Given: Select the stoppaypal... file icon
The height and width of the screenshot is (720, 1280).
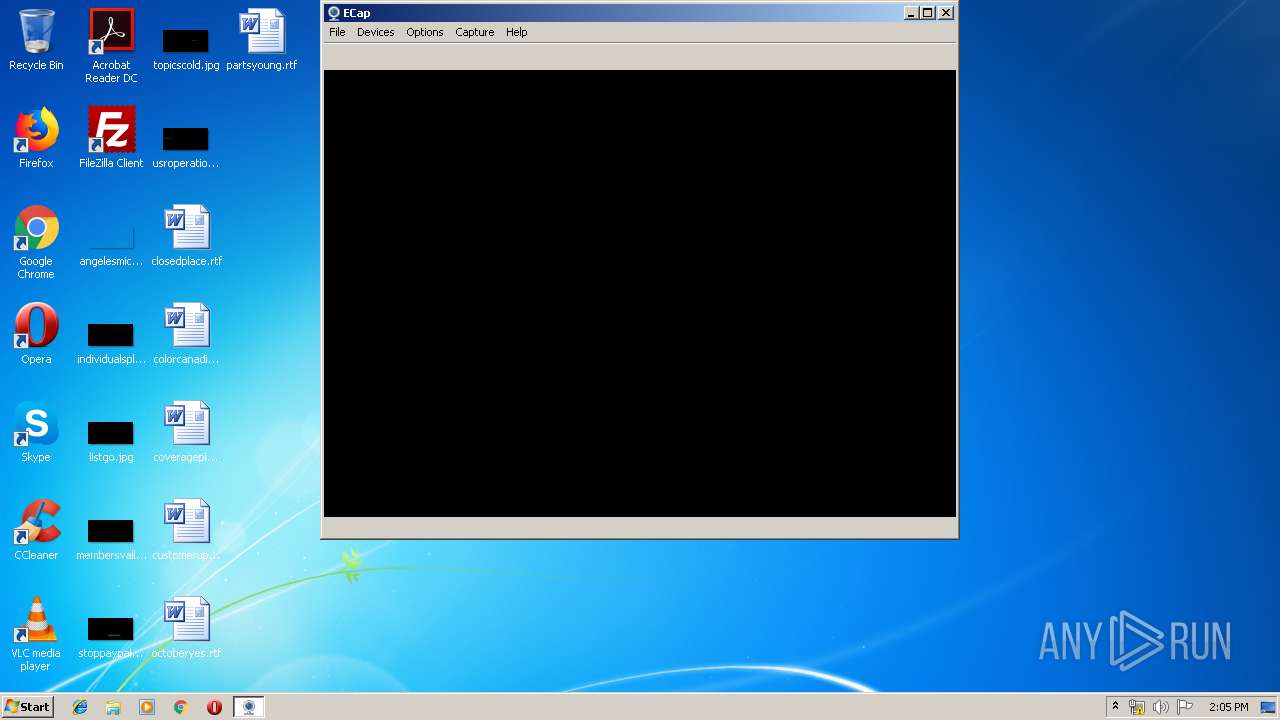Looking at the screenshot, I should (x=111, y=636).
